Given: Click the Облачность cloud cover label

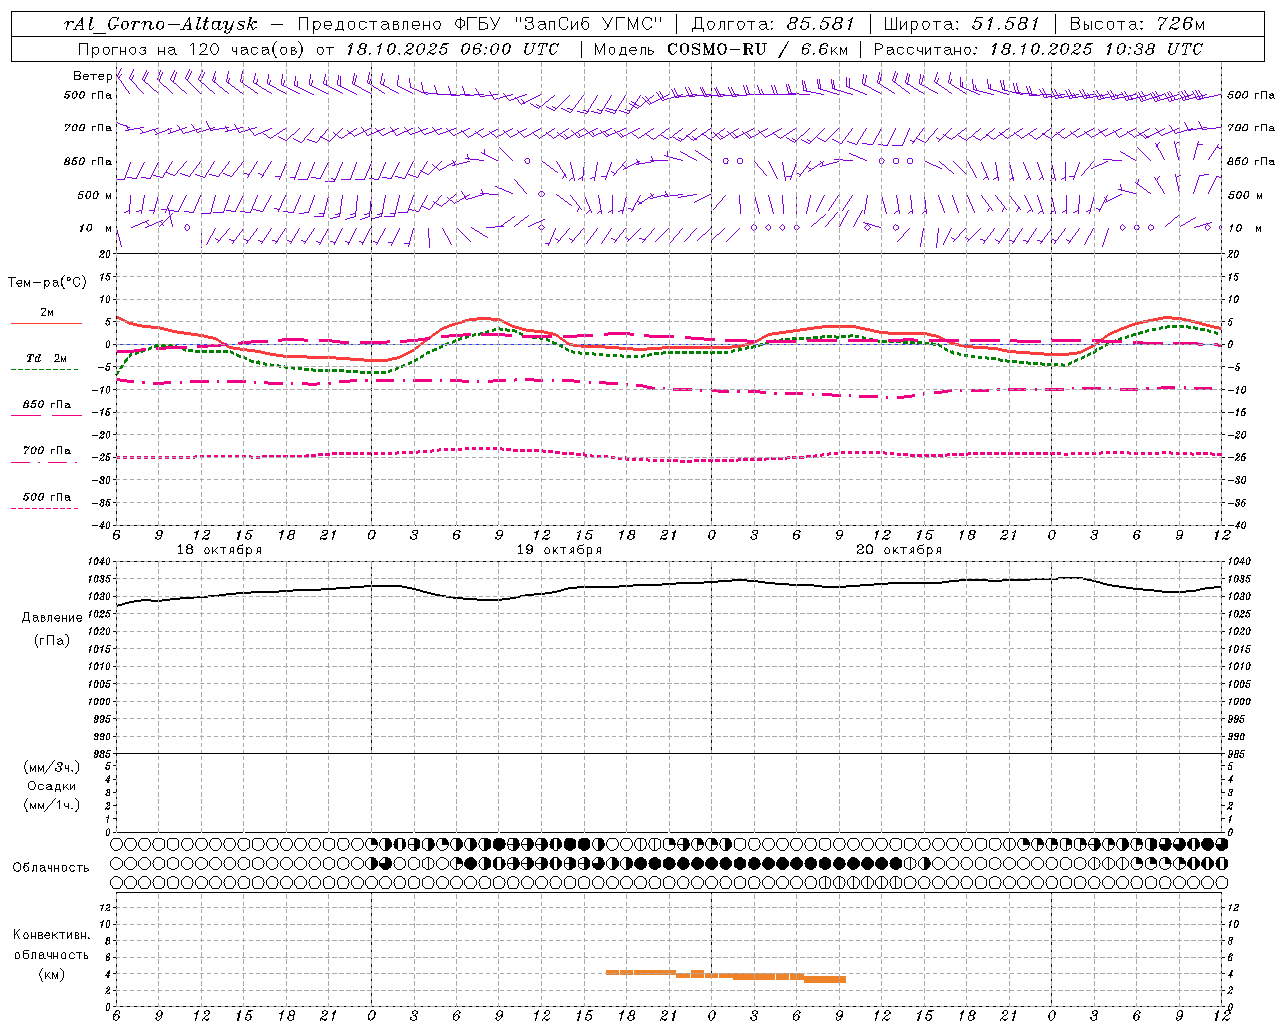Looking at the screenshot, I should tap(51, 867).
